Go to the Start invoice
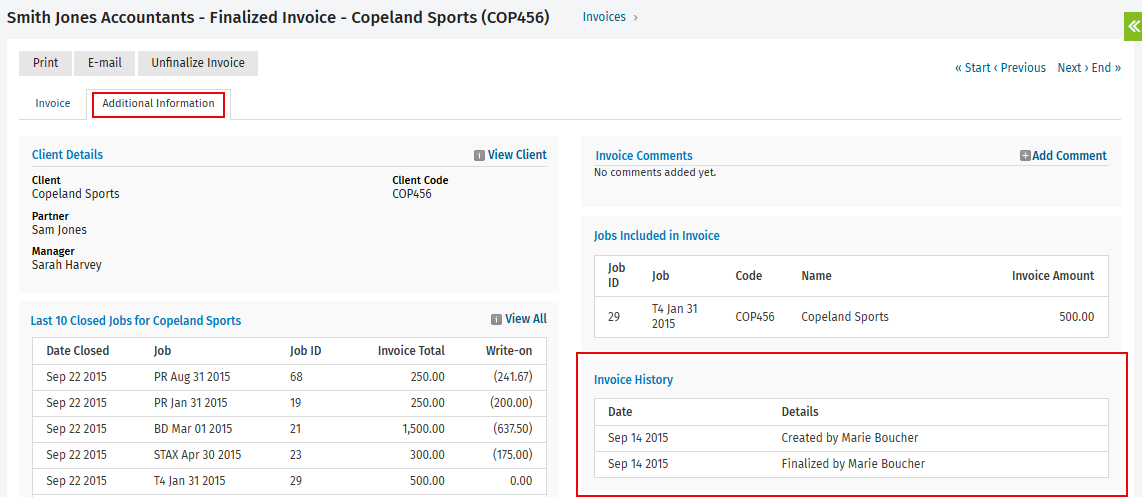The image size is (1142, 497). (x=972, y=68)
